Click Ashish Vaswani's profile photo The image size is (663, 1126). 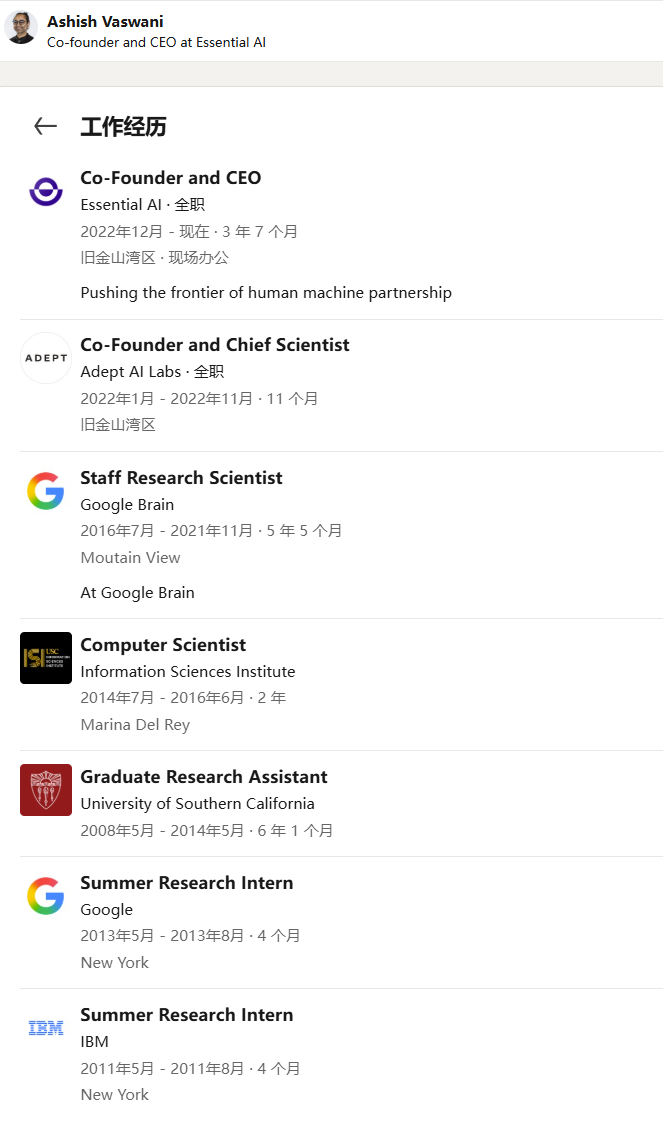21,28
